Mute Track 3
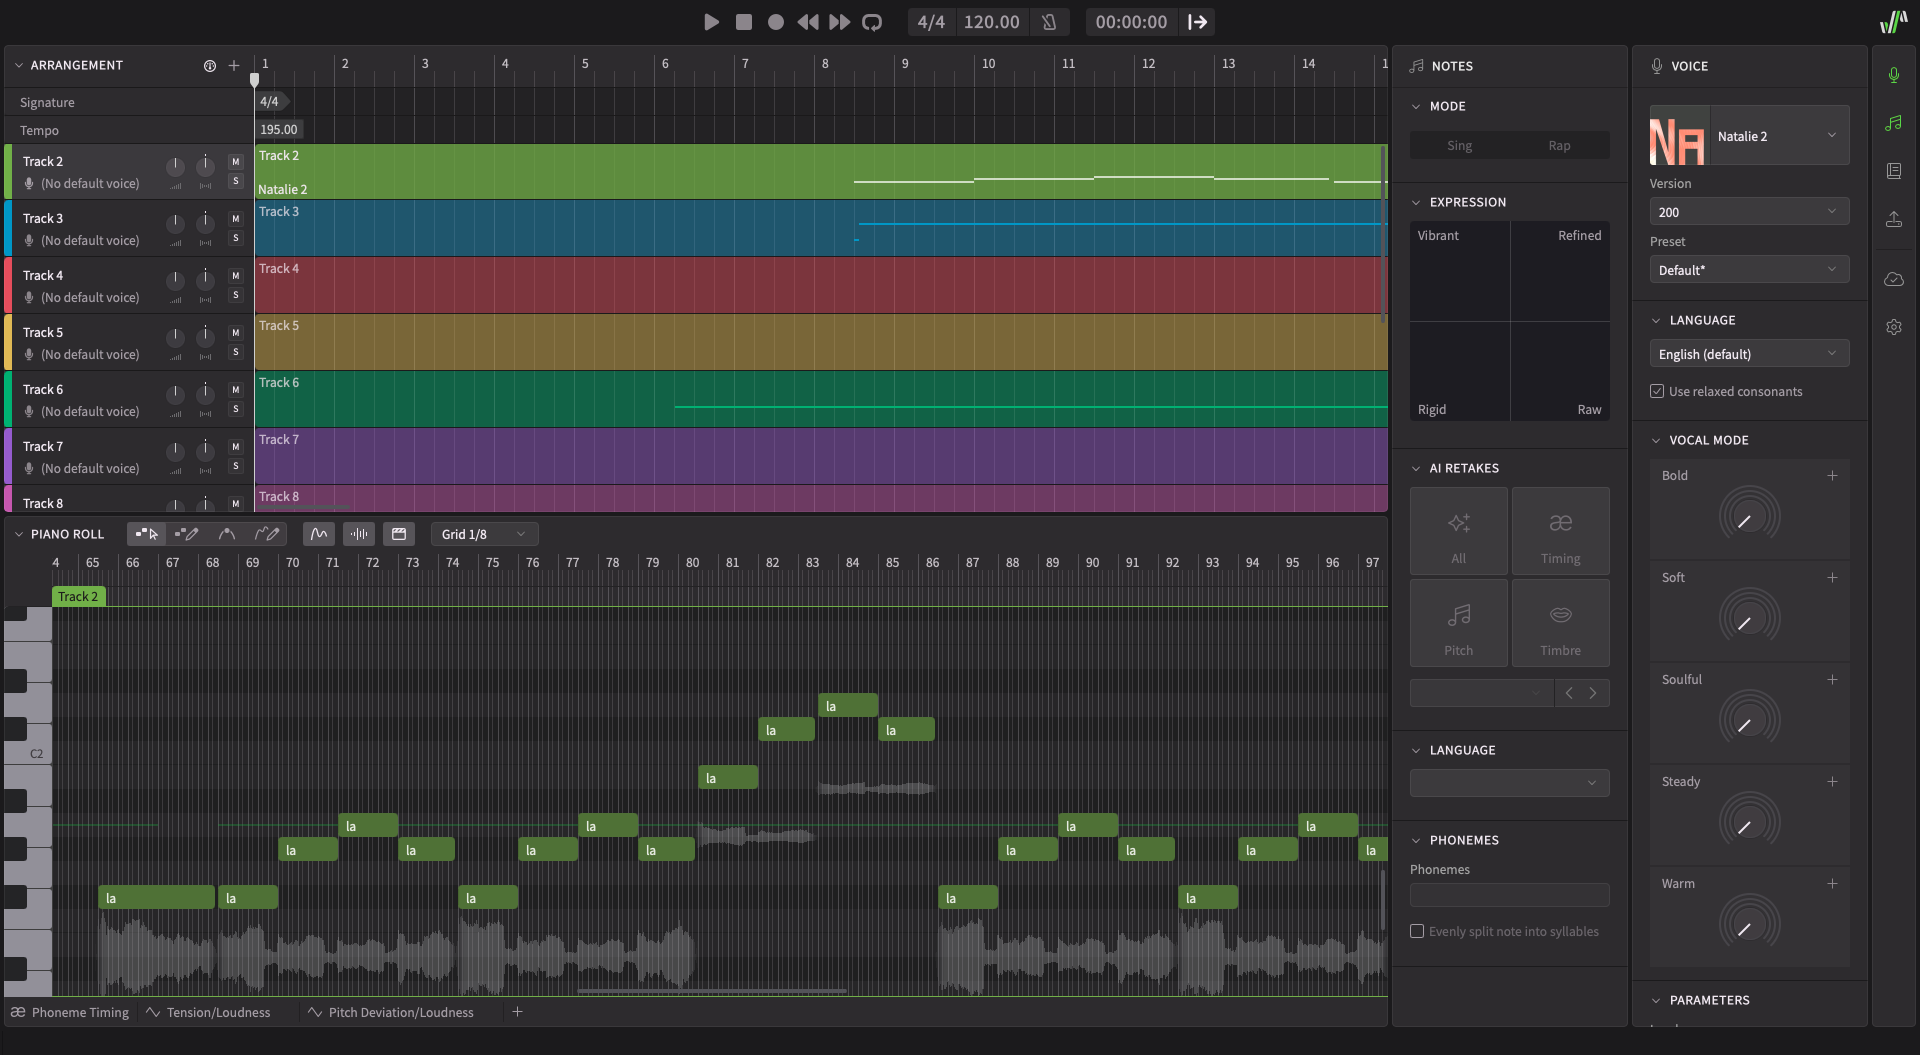1920x1055 pixels. click(236, 218)
